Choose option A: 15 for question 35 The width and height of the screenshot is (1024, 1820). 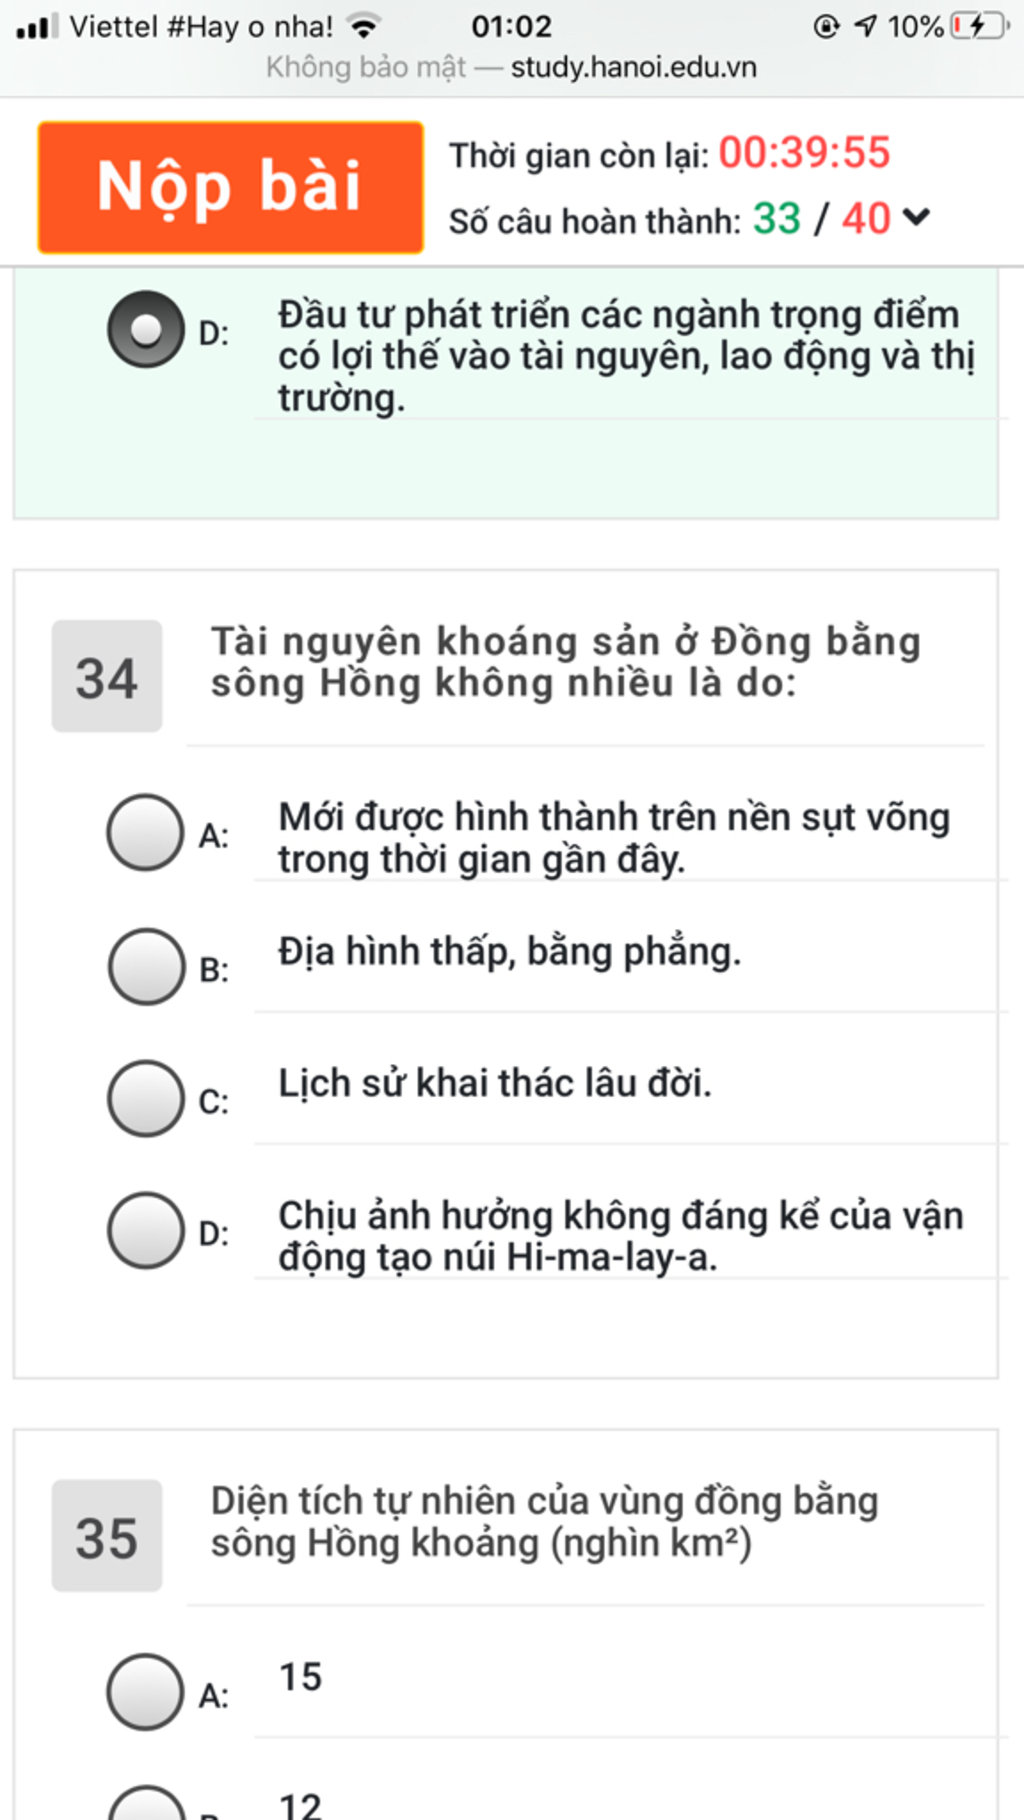(x=146, y=1692)
